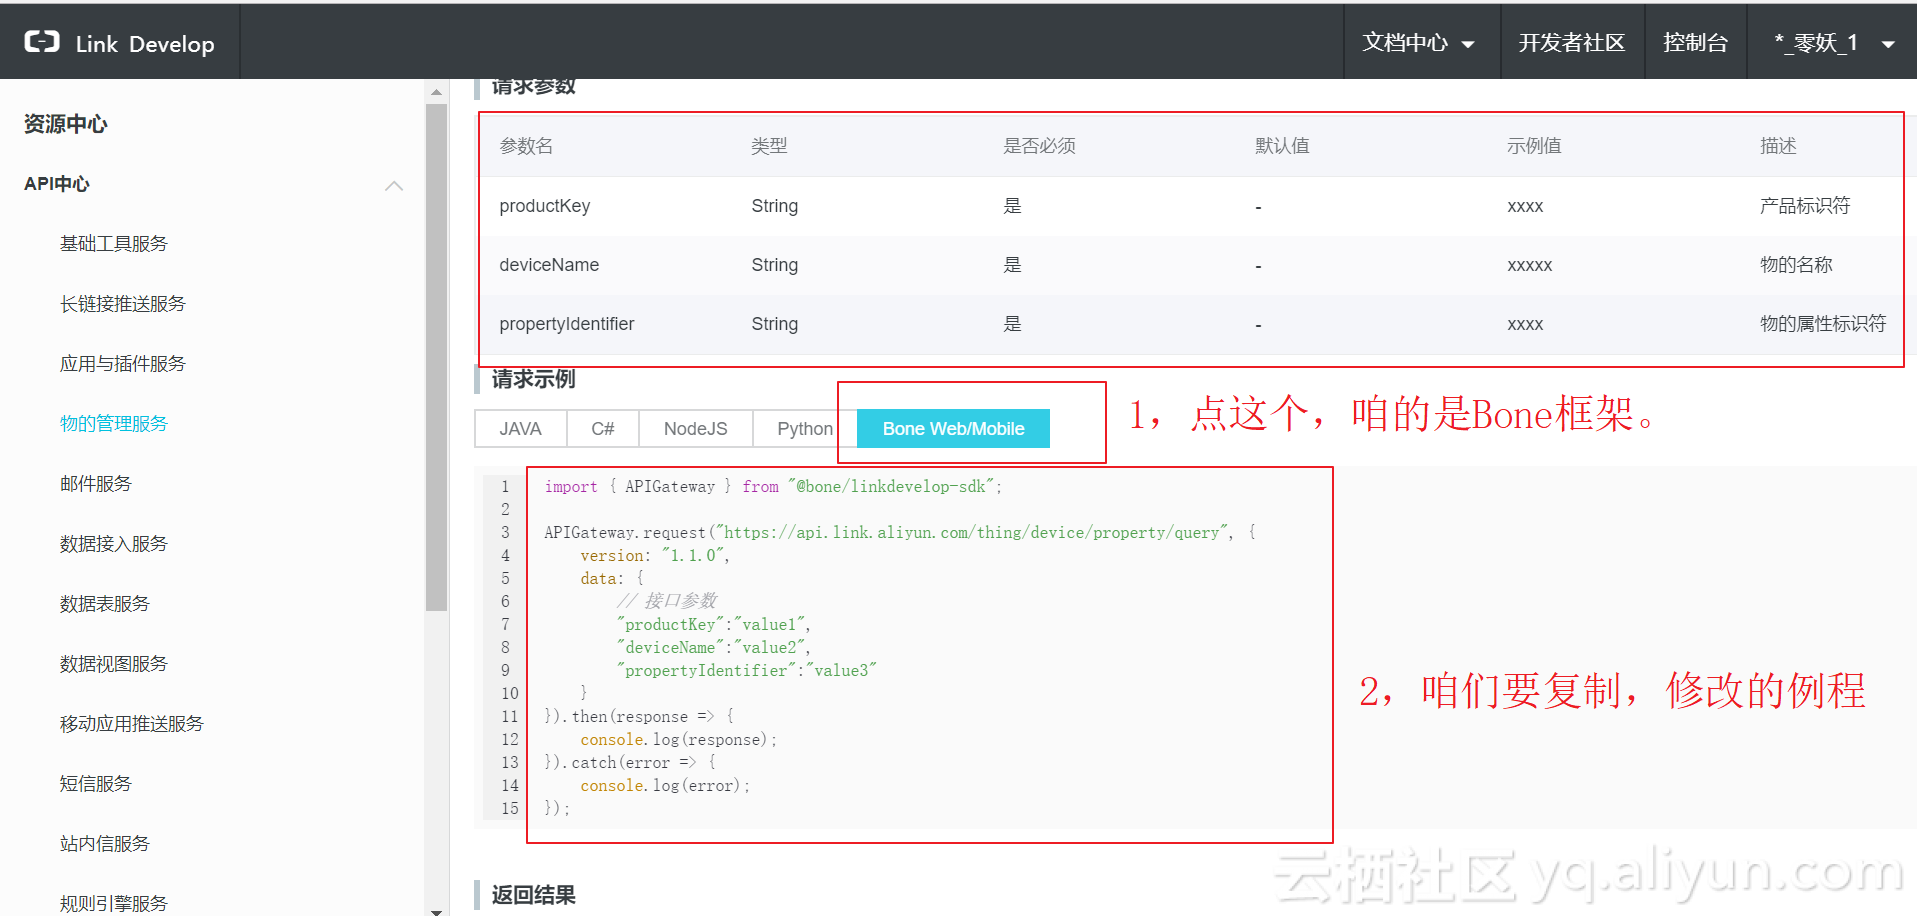Click the console.log(response) code line
The width and height of the screenshot is (1917, 916).
pos(678,740)
